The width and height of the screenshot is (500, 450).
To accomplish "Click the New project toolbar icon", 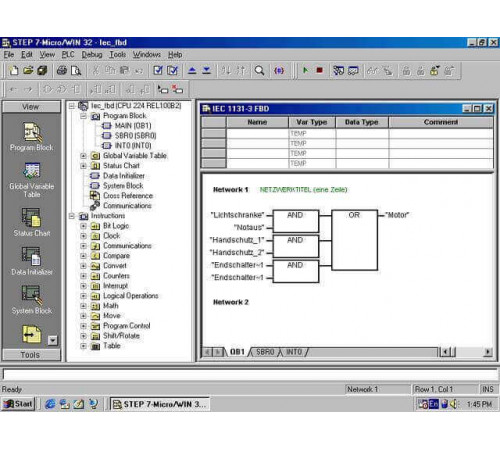I will coord(14,70).
